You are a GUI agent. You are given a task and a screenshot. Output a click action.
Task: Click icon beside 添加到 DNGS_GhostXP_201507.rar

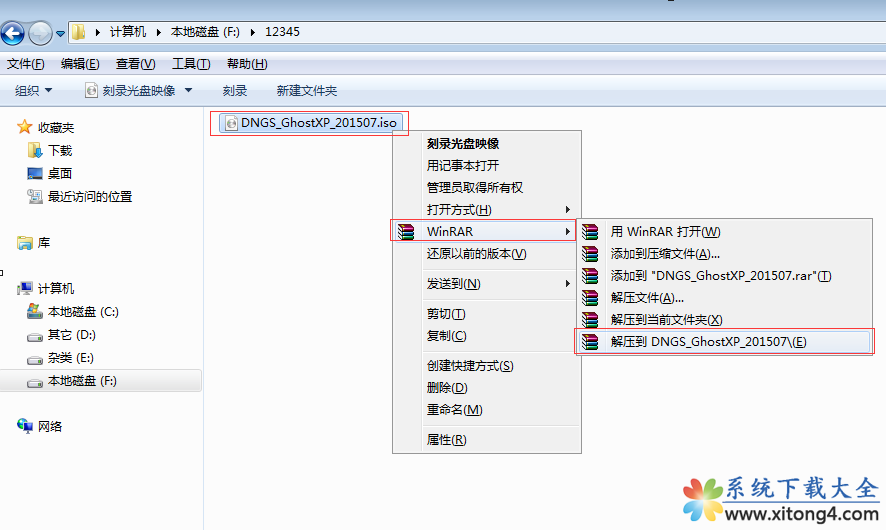pos(590,276)
